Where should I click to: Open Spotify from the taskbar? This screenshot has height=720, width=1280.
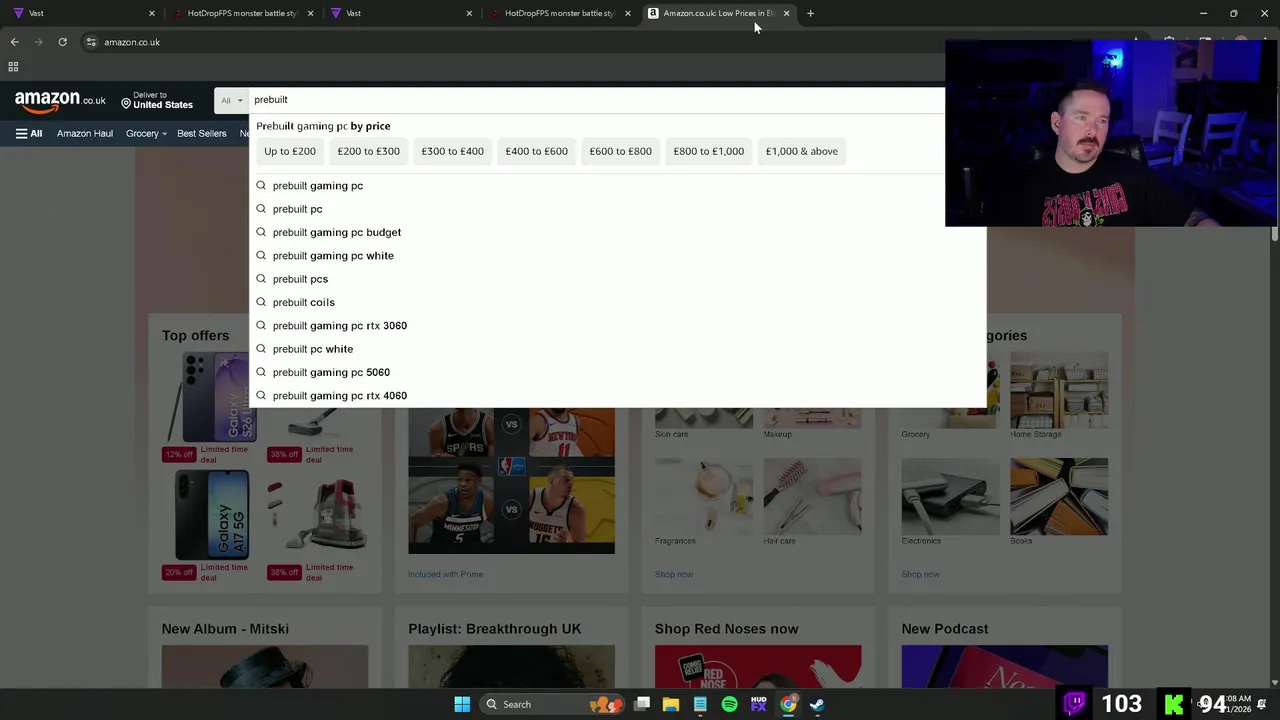(729, 704)
